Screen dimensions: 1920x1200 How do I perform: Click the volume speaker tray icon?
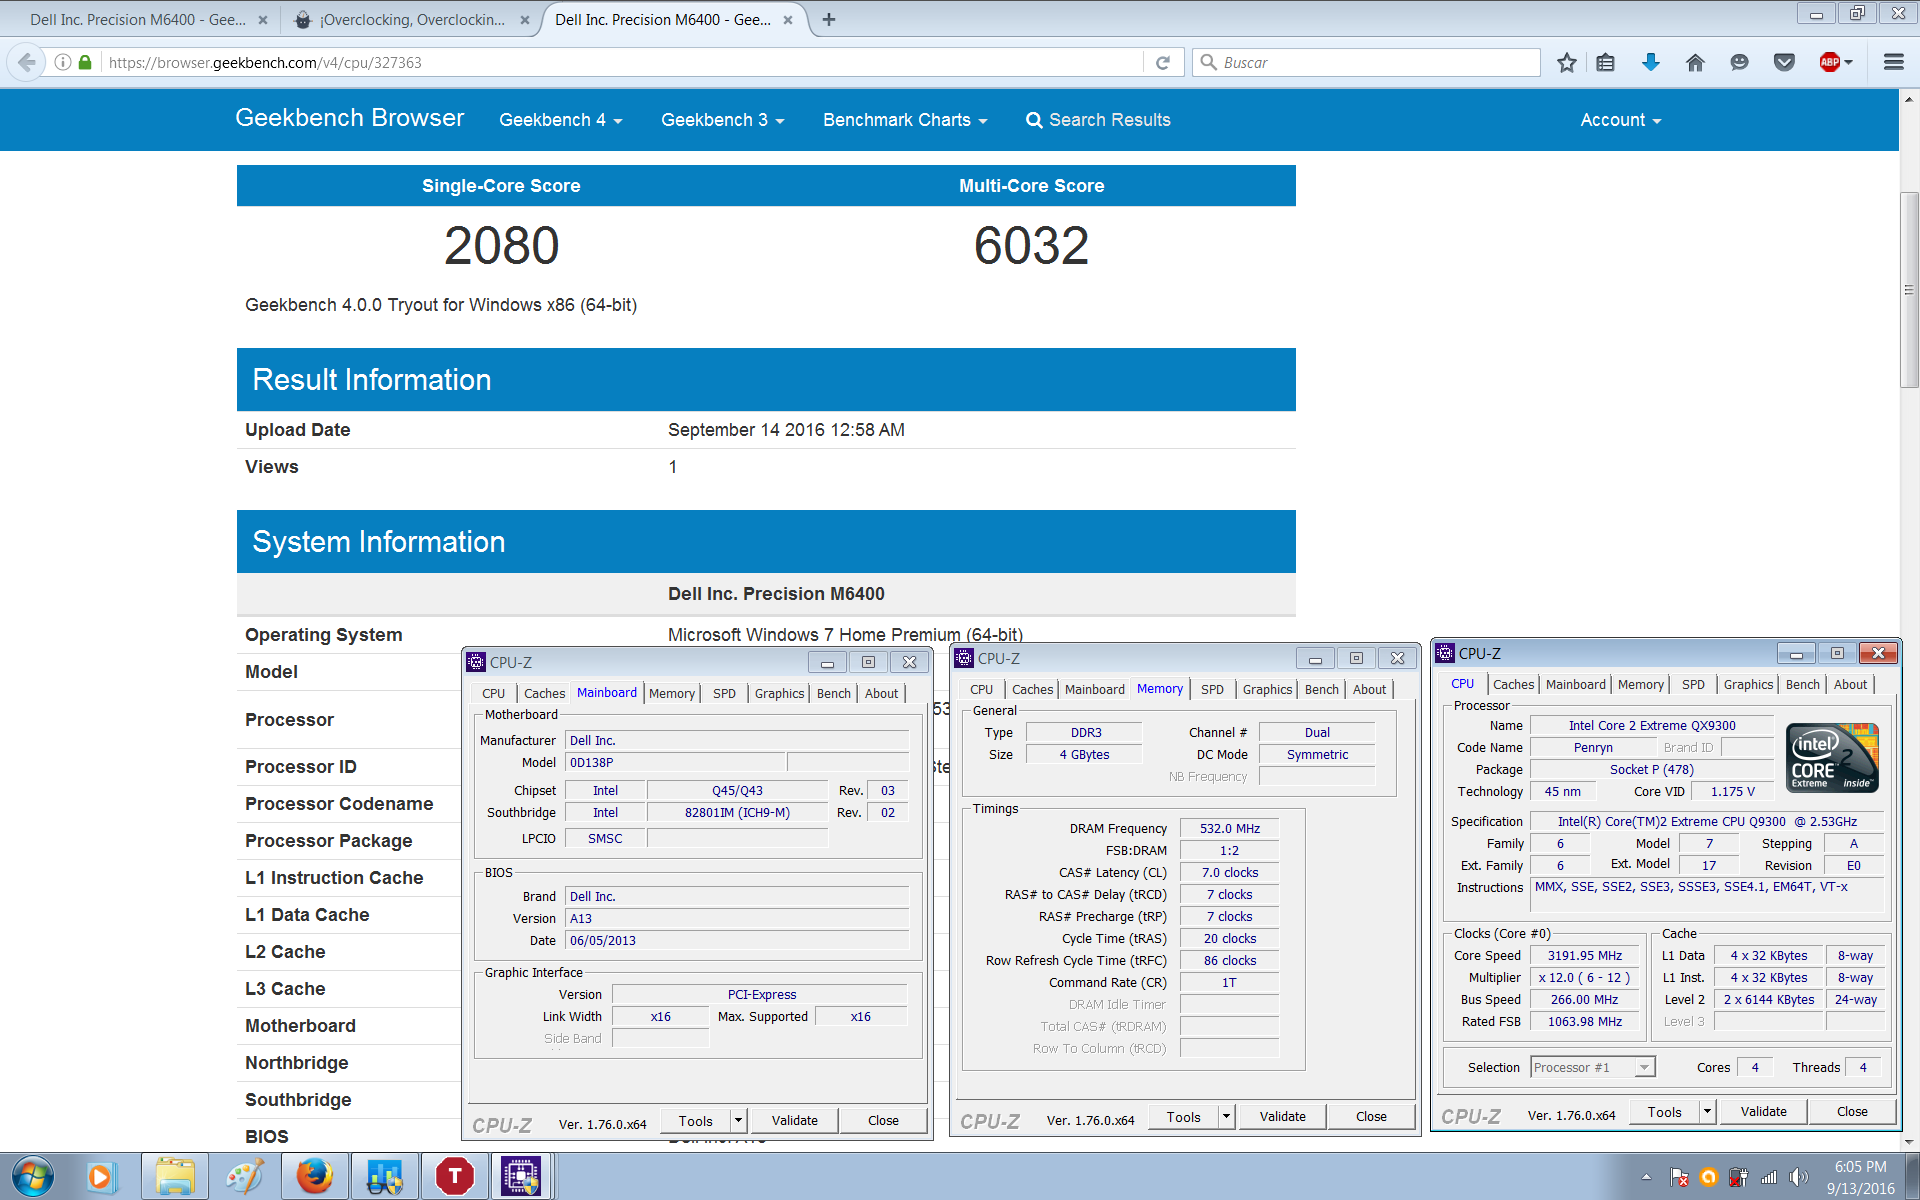1799,1177
